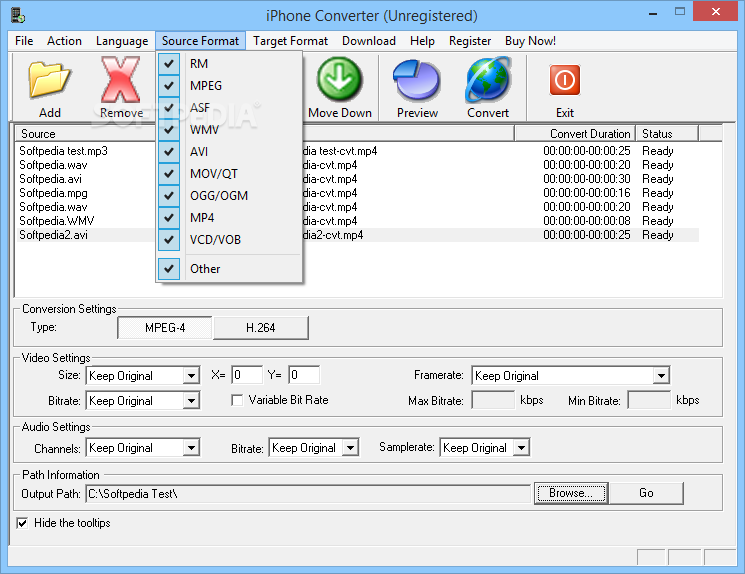The width and height of the screenshot is (745, 574).
Task: Select MPEG-4 conversion type
Action: click(165, 328)
